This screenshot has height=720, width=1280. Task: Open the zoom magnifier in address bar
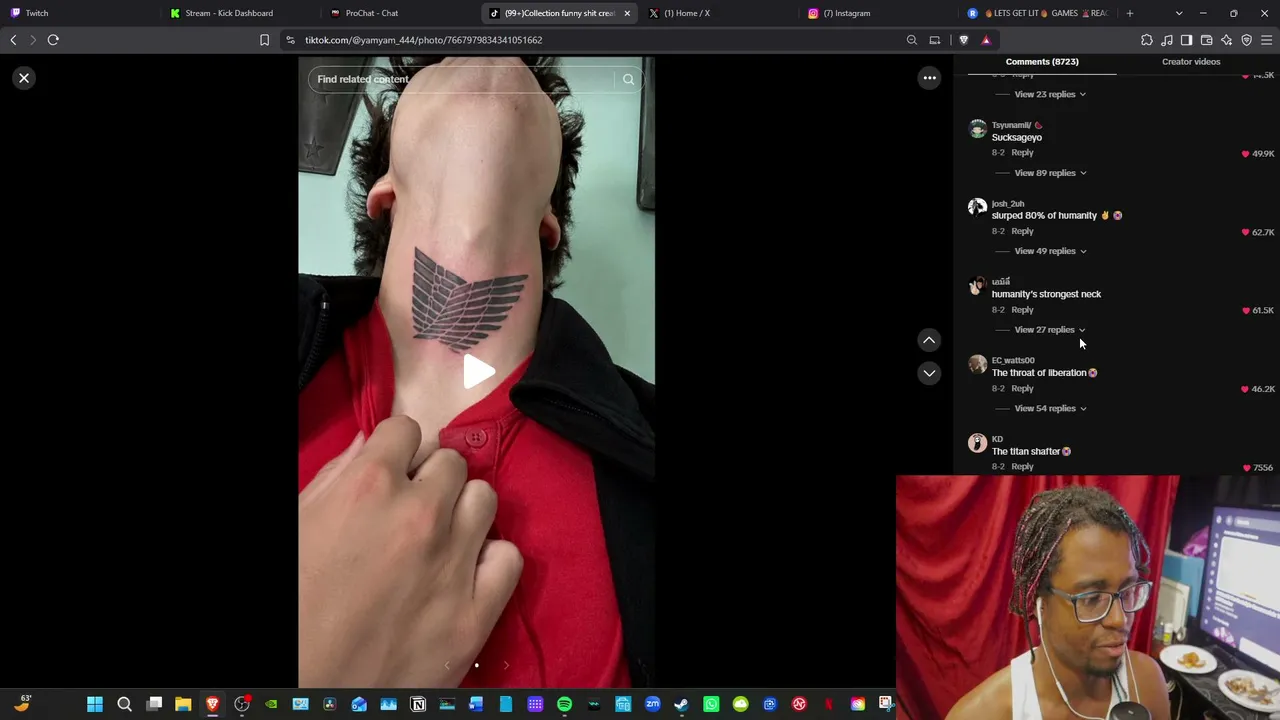coord(912,40)
